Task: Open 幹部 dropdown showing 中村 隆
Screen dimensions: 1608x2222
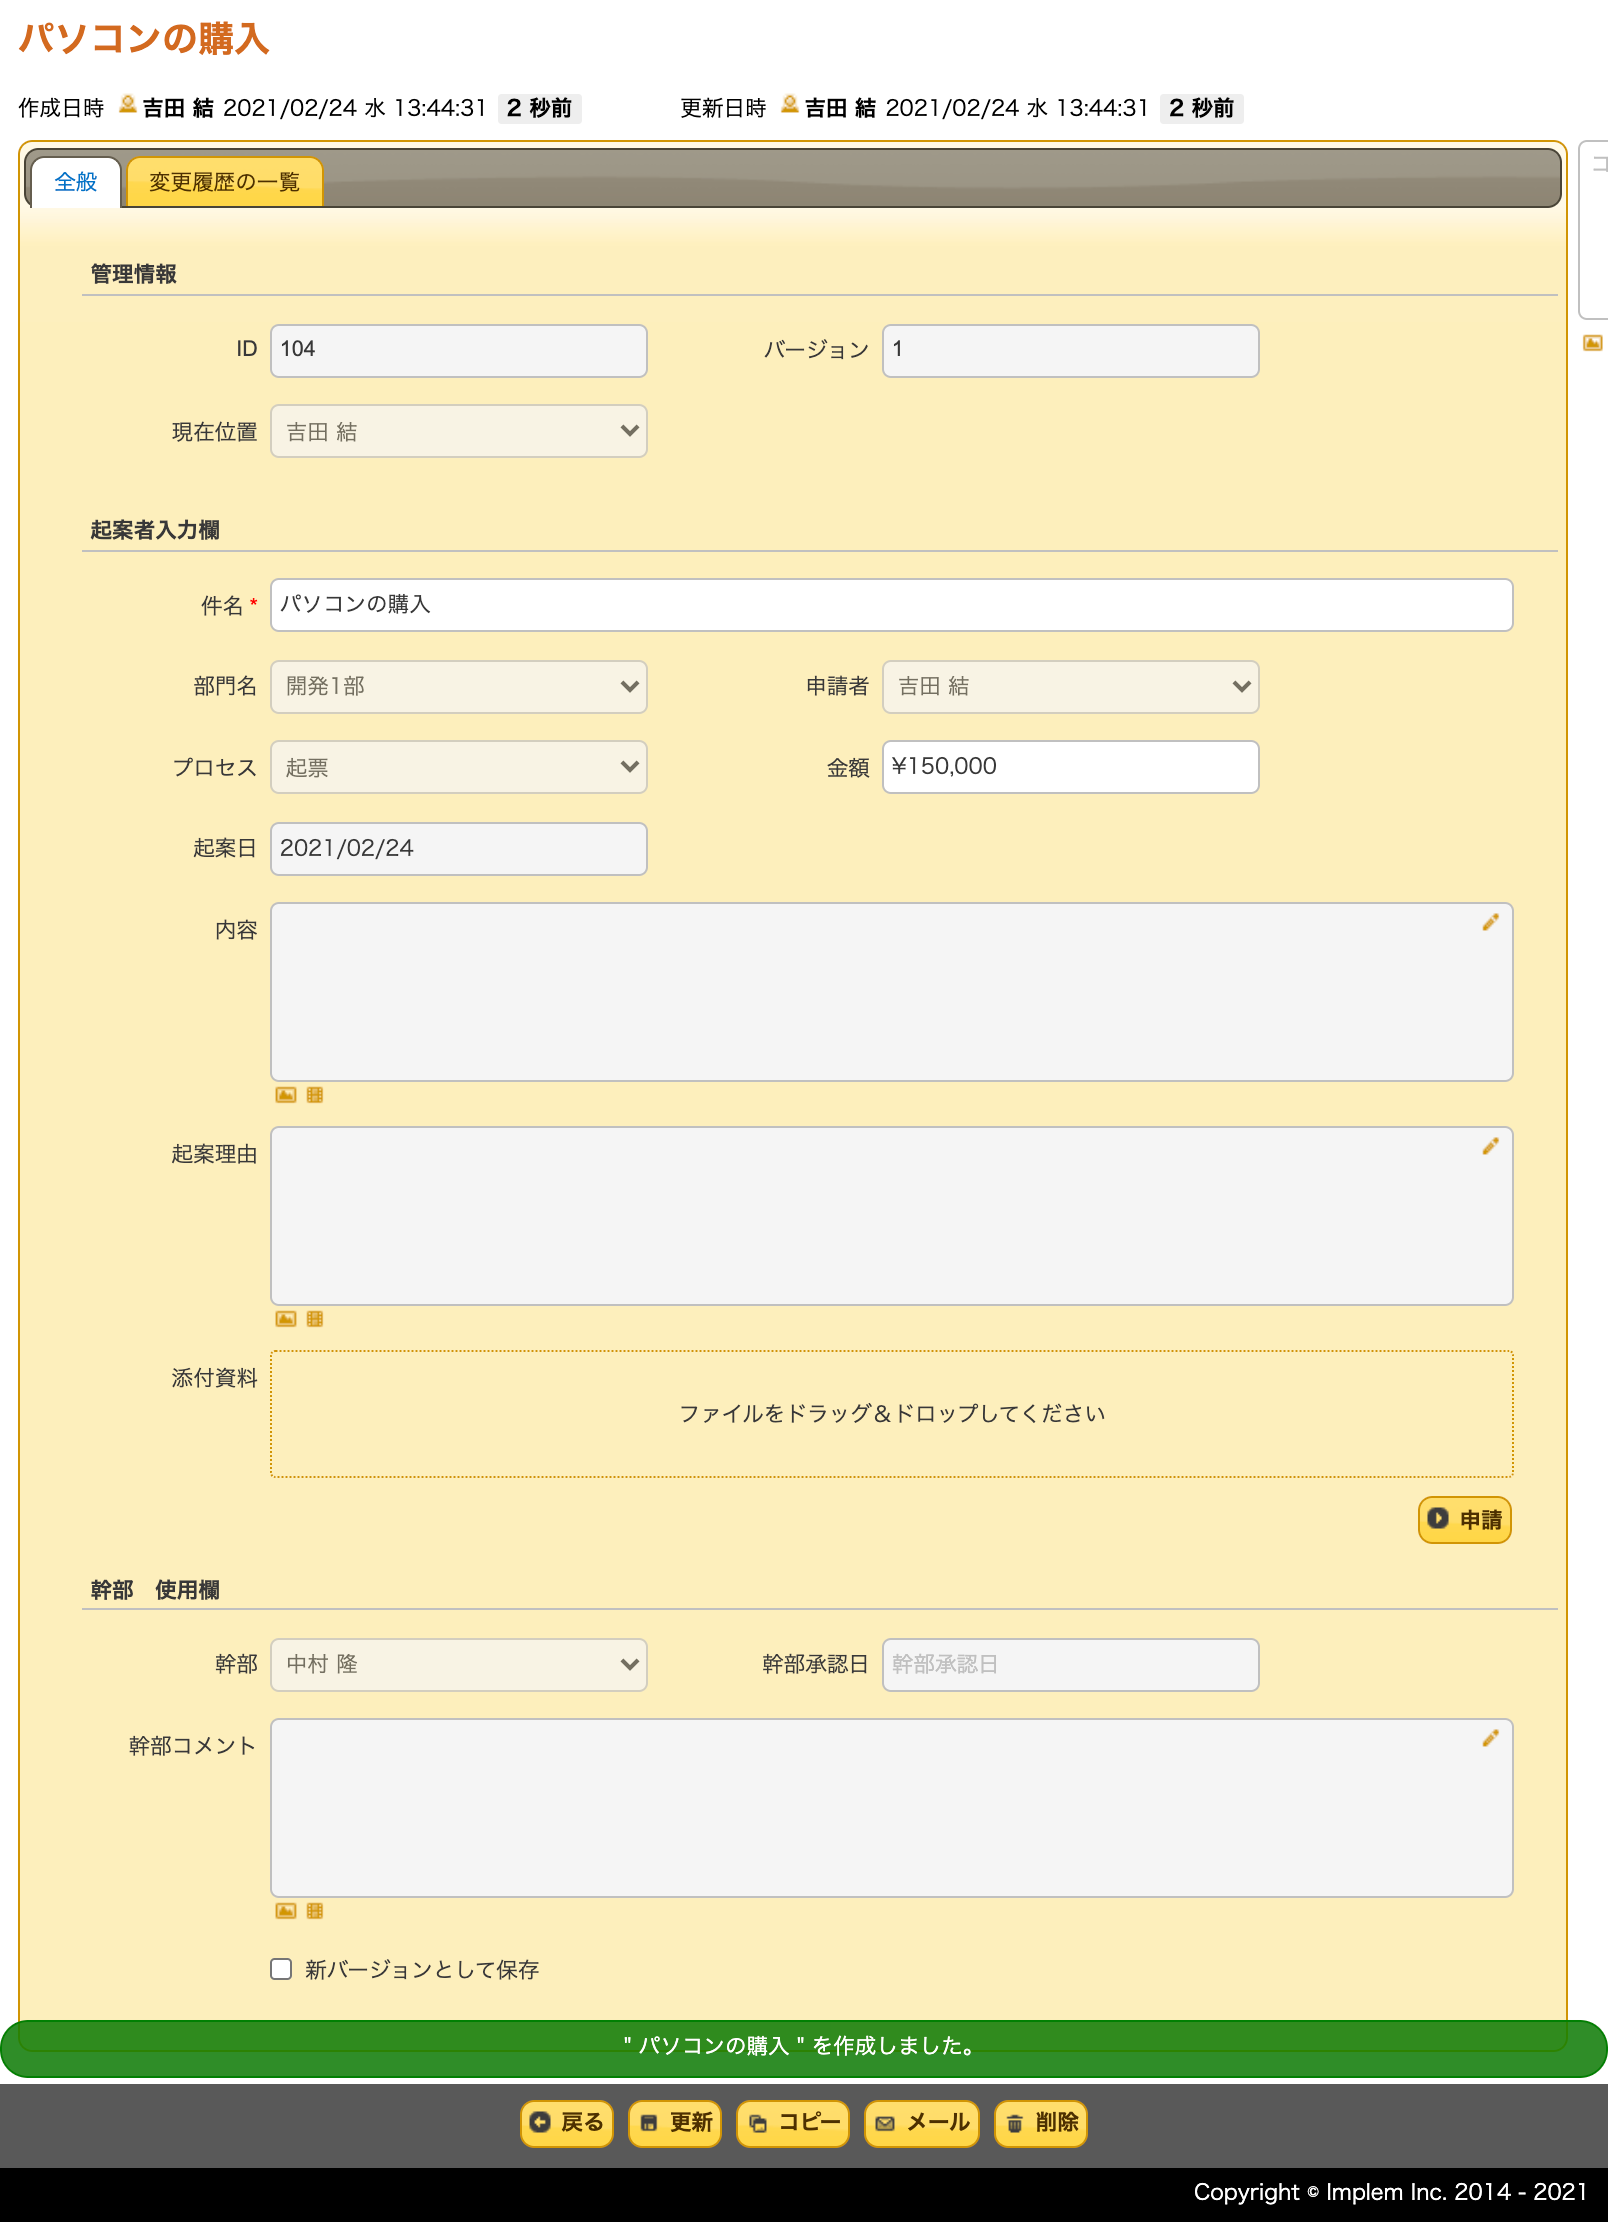Action: [x=459, y=1665]
